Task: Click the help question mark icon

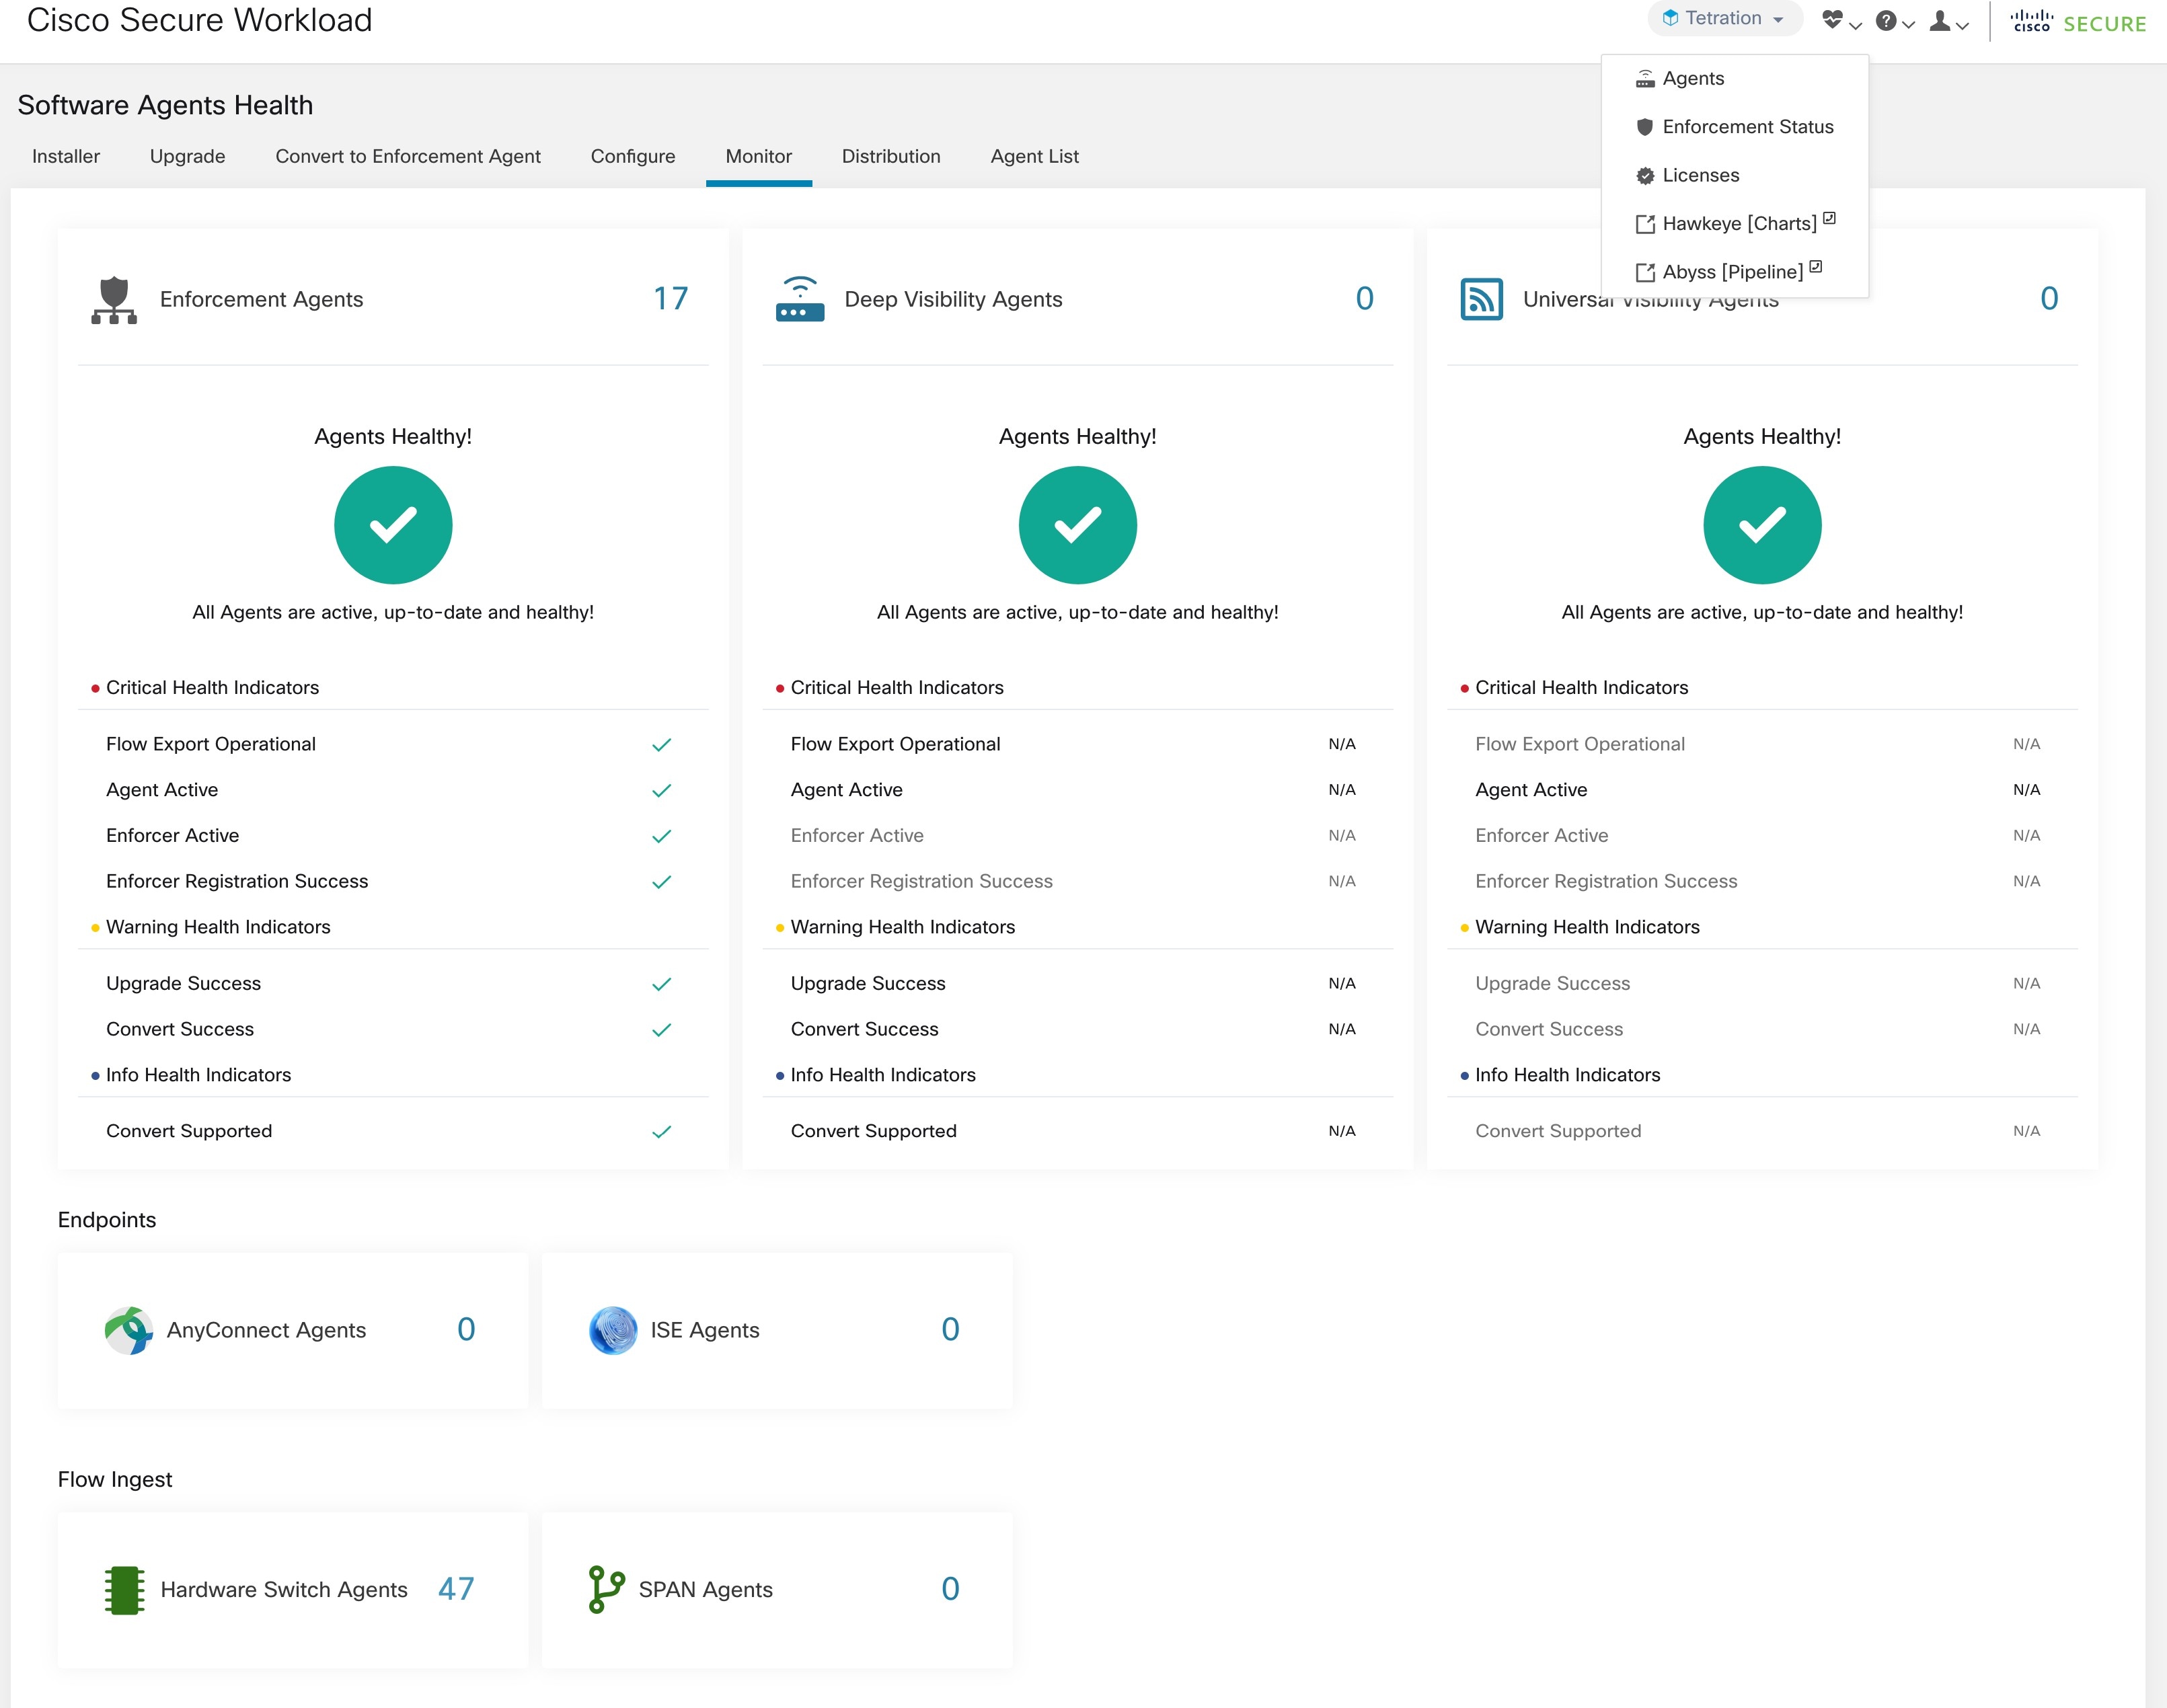Action: pos(1886,21)
